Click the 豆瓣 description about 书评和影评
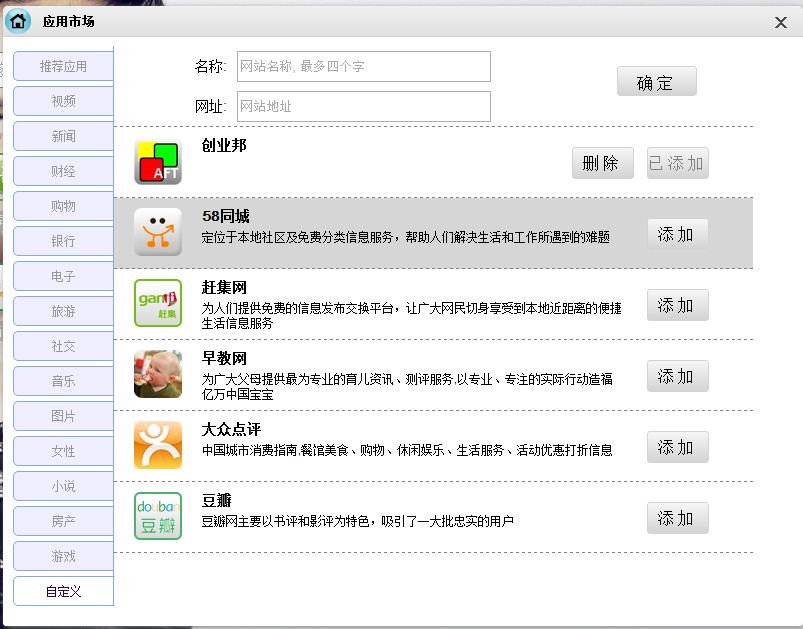This screenshot has height=629, width=803. (357, 521)
